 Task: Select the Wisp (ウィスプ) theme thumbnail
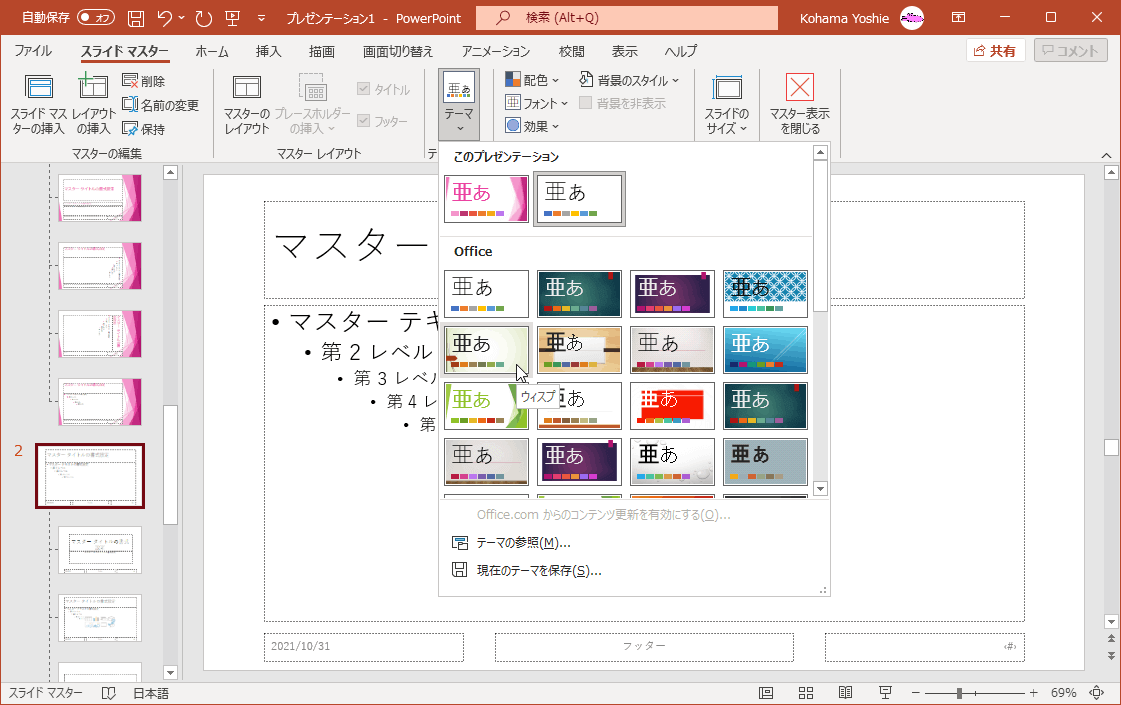click(x=486, y=350)
